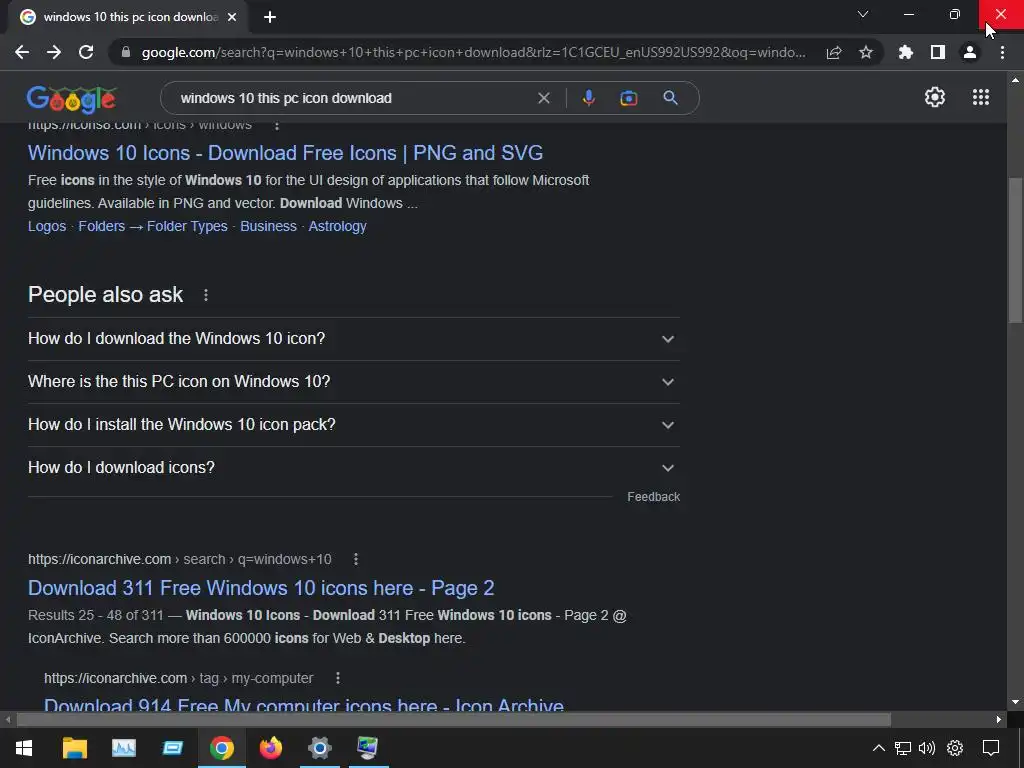Visit the Business sitelink

pos(268,226)
